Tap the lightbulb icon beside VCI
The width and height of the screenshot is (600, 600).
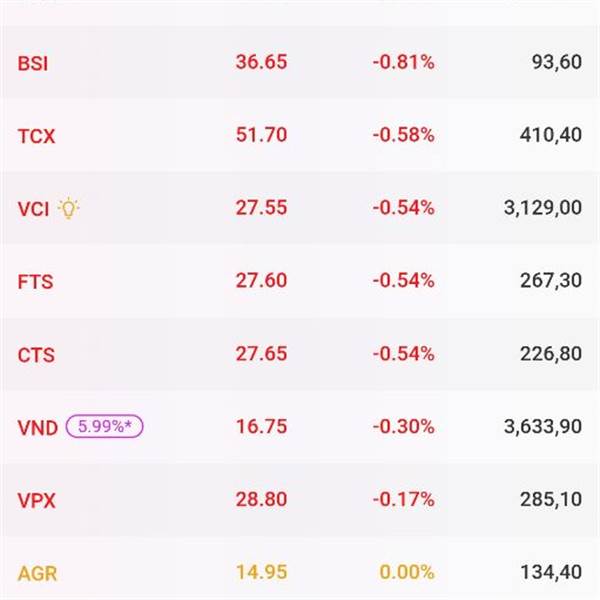coord(68,208)
